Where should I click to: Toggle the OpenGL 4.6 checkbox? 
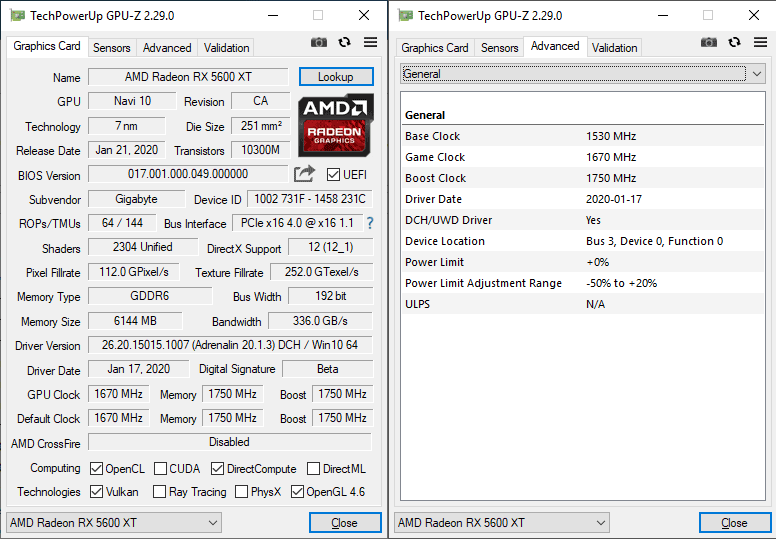tap(297, 491)
